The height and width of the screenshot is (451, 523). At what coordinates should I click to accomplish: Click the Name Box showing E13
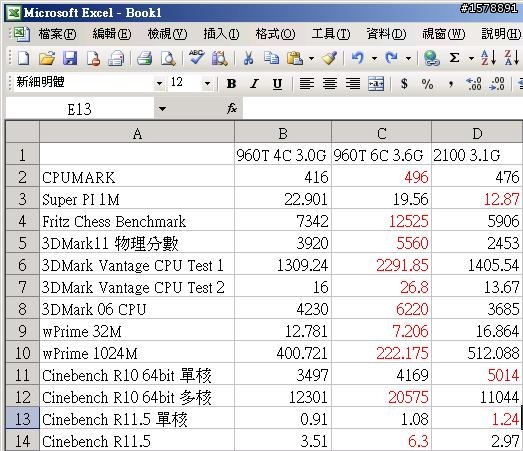[79, 109]
